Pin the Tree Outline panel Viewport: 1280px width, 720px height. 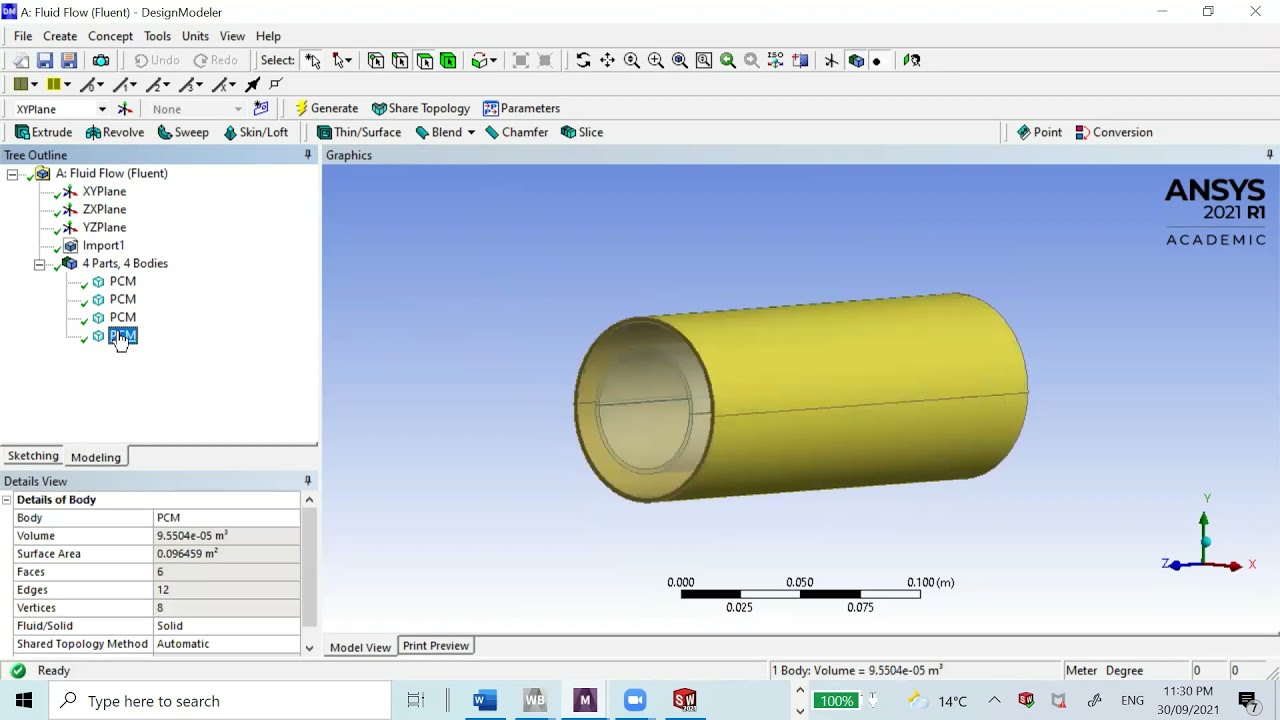click(x=308, y=155)
